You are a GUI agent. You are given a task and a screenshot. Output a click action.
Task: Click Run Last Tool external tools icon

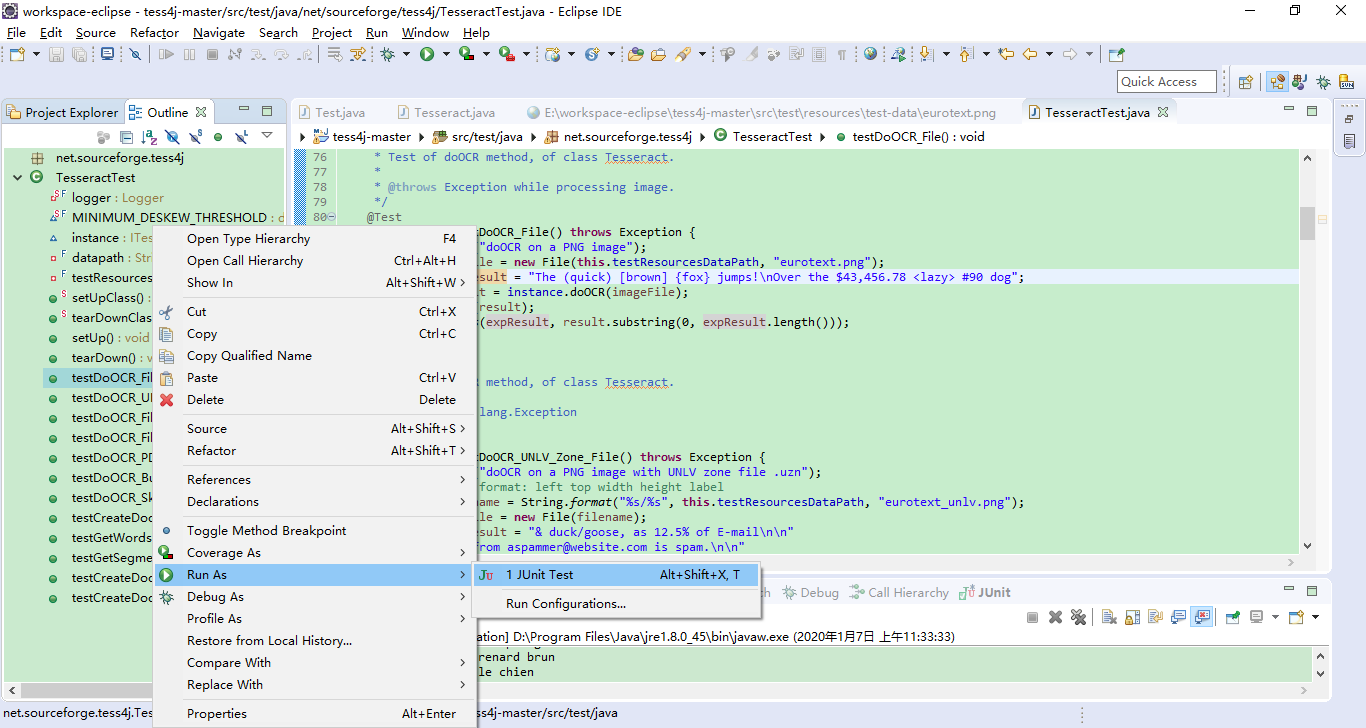coord(507,54)
